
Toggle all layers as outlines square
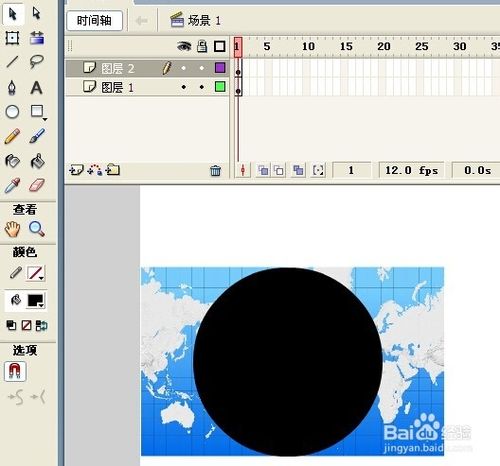(220, 46)
